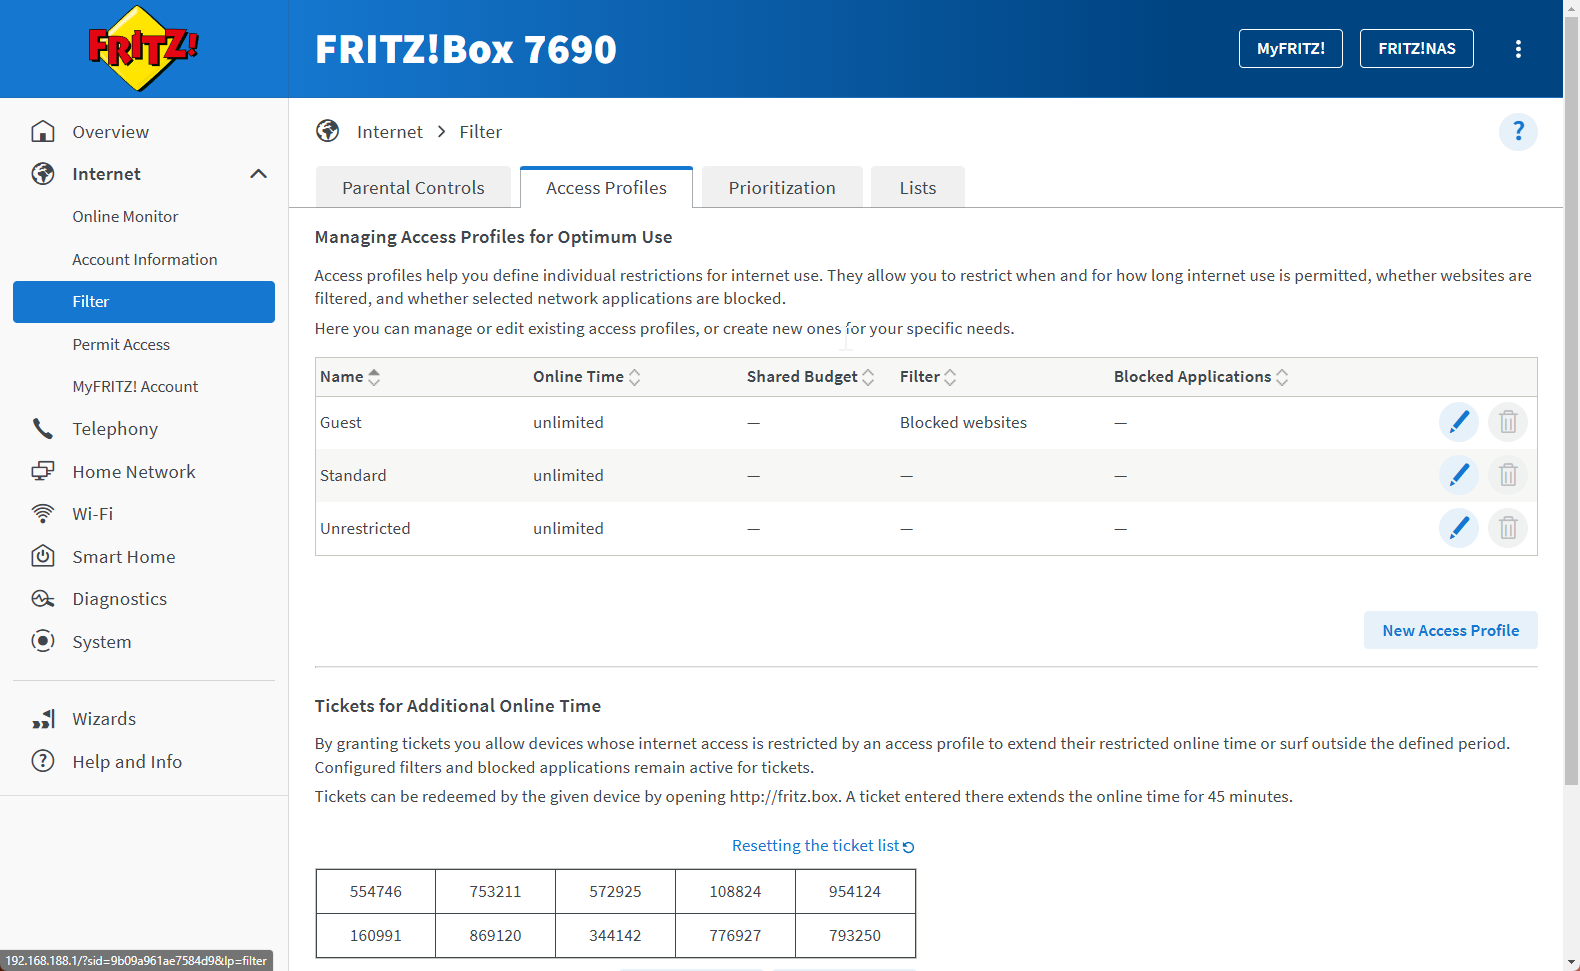1580x971 pixels.
Task: Go to Wi-Fi settings in sidebar
Action: pos(92,514)
